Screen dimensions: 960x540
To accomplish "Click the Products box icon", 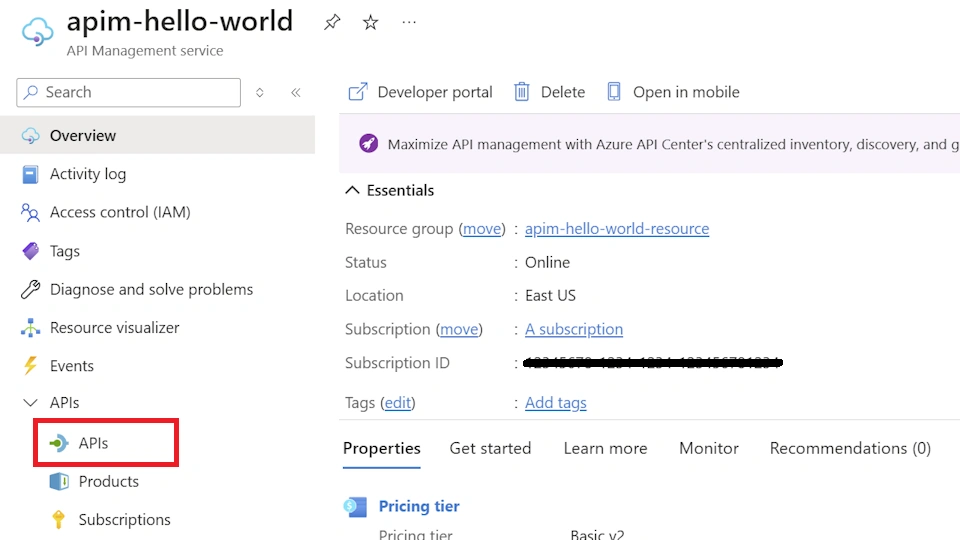I will pos(59,482).
